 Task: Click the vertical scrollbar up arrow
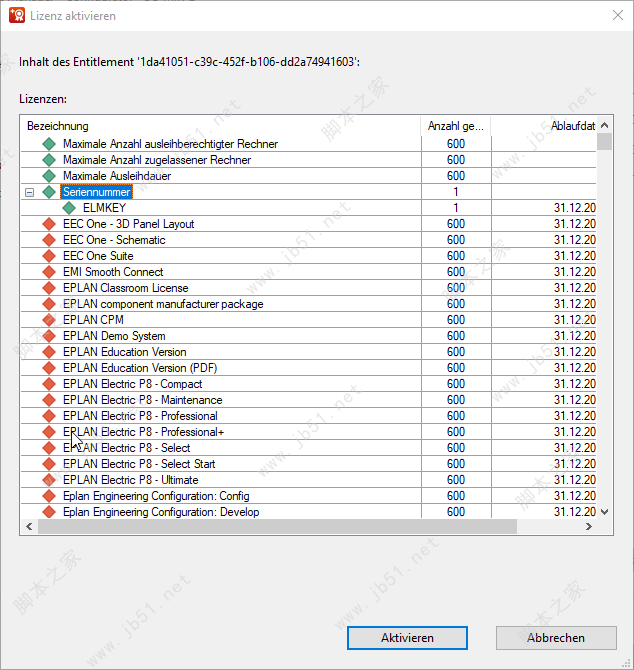click(605, 125)
